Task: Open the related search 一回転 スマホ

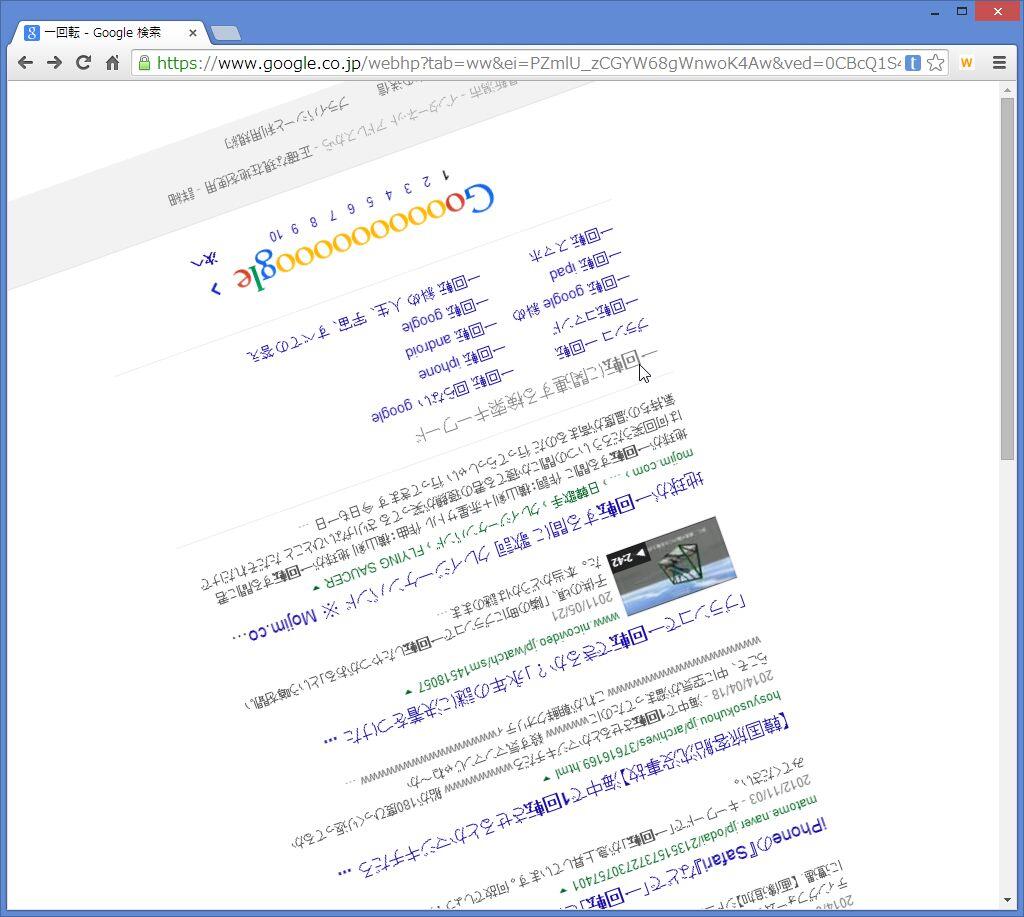Action: pos(571,245)
